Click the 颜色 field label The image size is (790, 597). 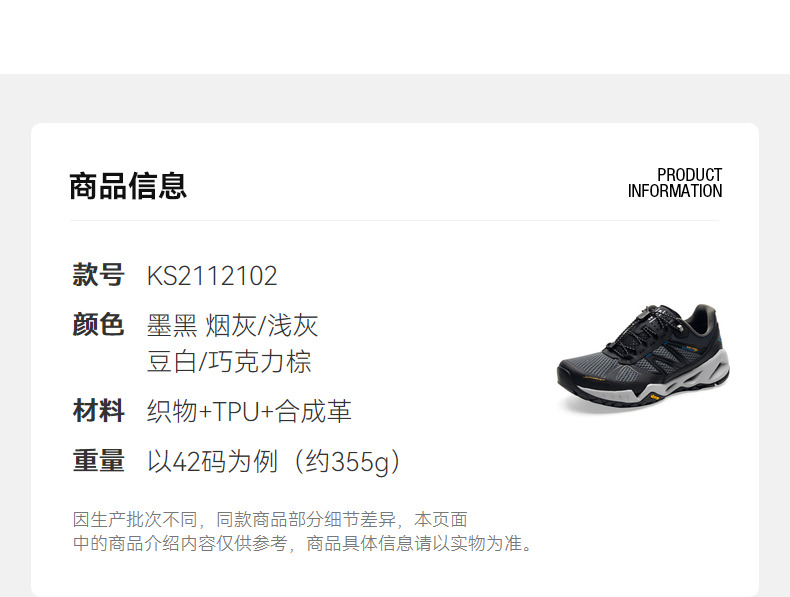click(x=98, y=324)
